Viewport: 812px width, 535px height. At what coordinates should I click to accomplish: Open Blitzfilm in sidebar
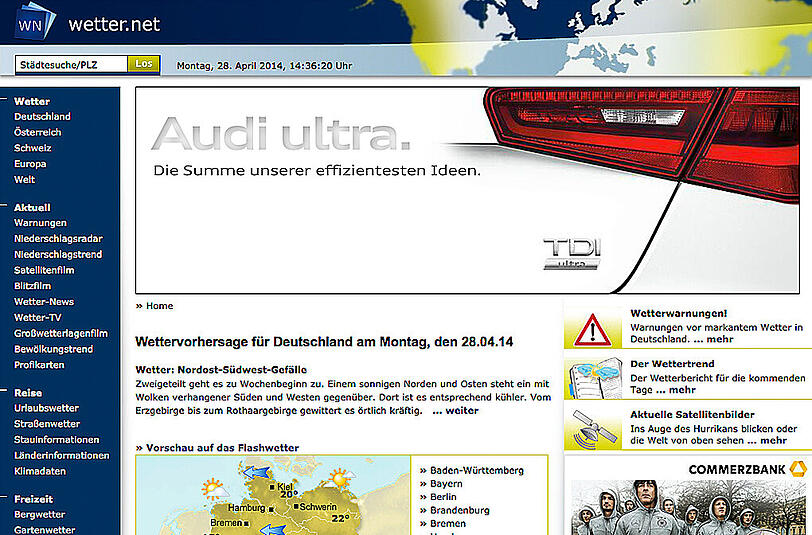[33, 285]
